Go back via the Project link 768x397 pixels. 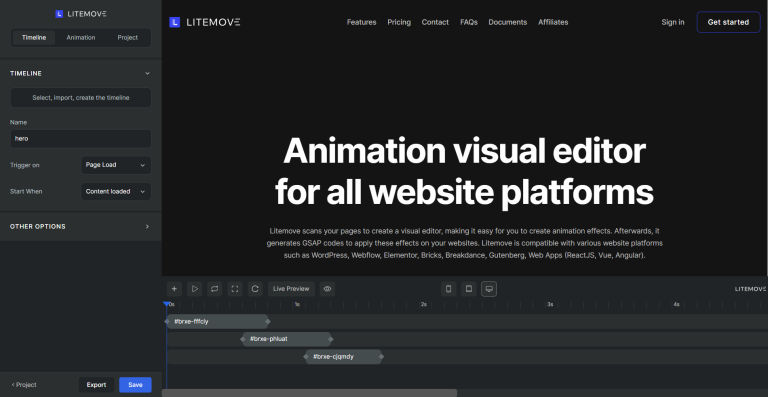pos(24,385)
